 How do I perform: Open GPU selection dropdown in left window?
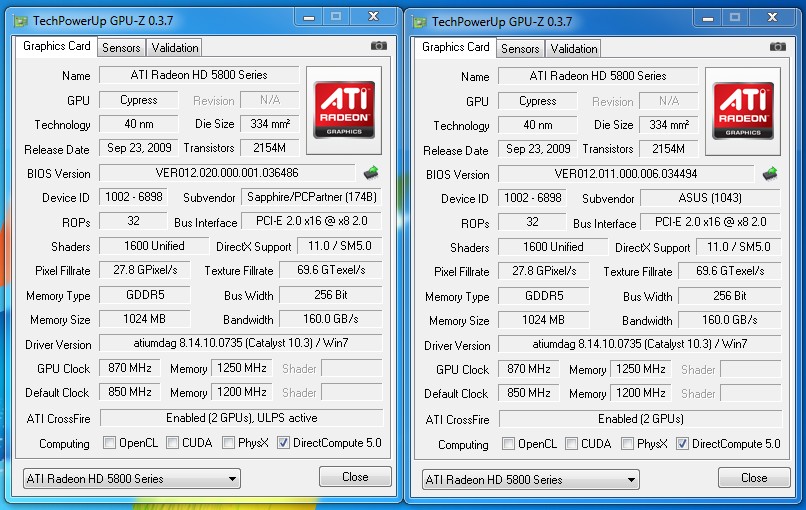(132, 479)
